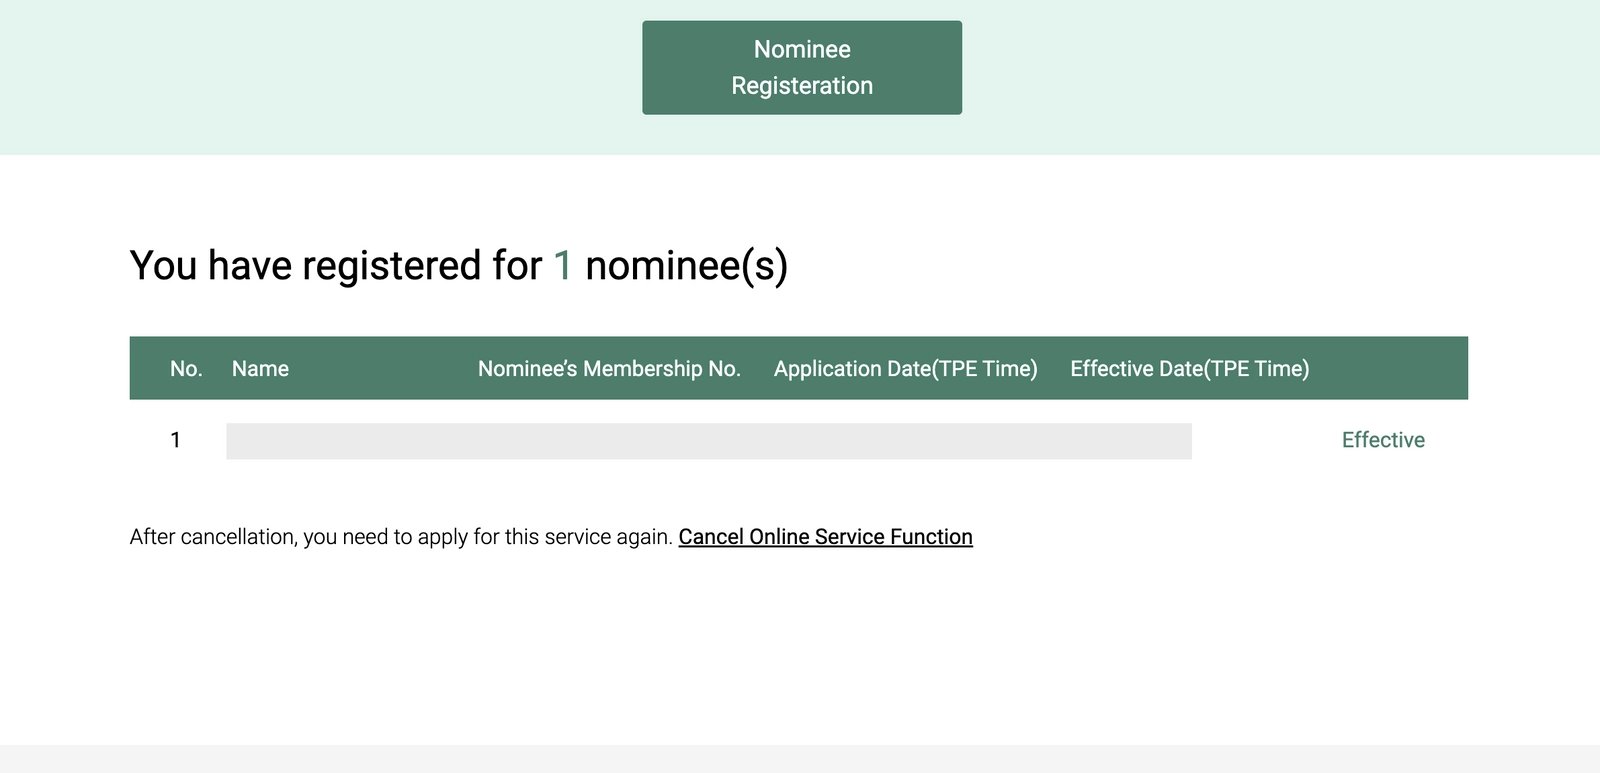The height and width of the screenshot is (773, 1600).
Task: Click the Name column header
Action: (260, 369)
